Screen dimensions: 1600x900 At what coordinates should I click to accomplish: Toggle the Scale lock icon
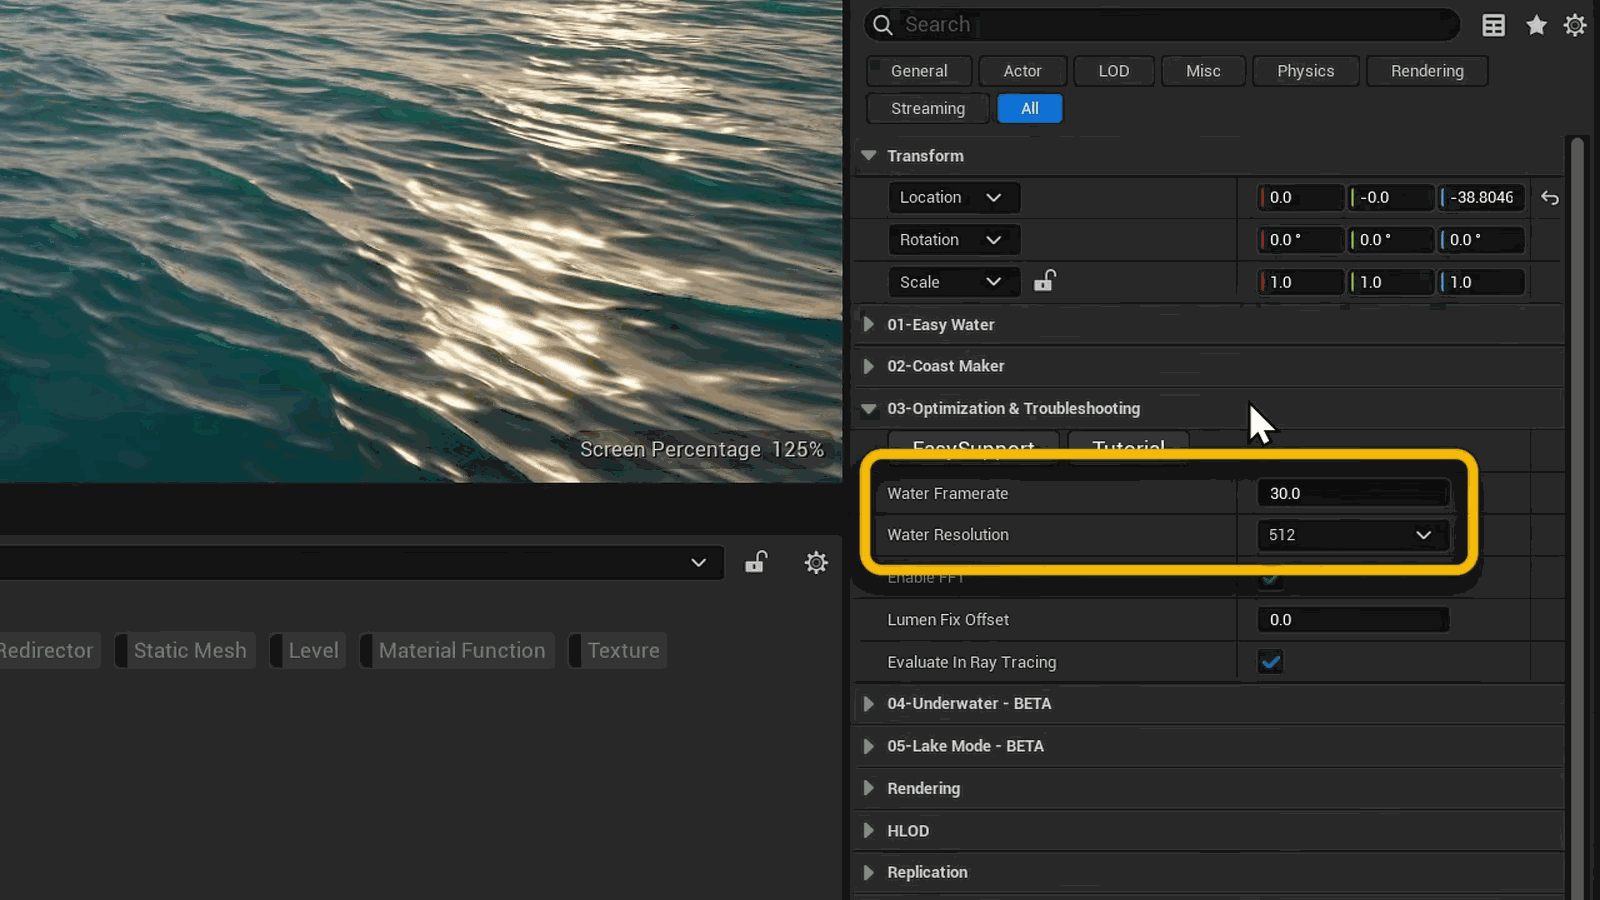(x=1044, y=281)
